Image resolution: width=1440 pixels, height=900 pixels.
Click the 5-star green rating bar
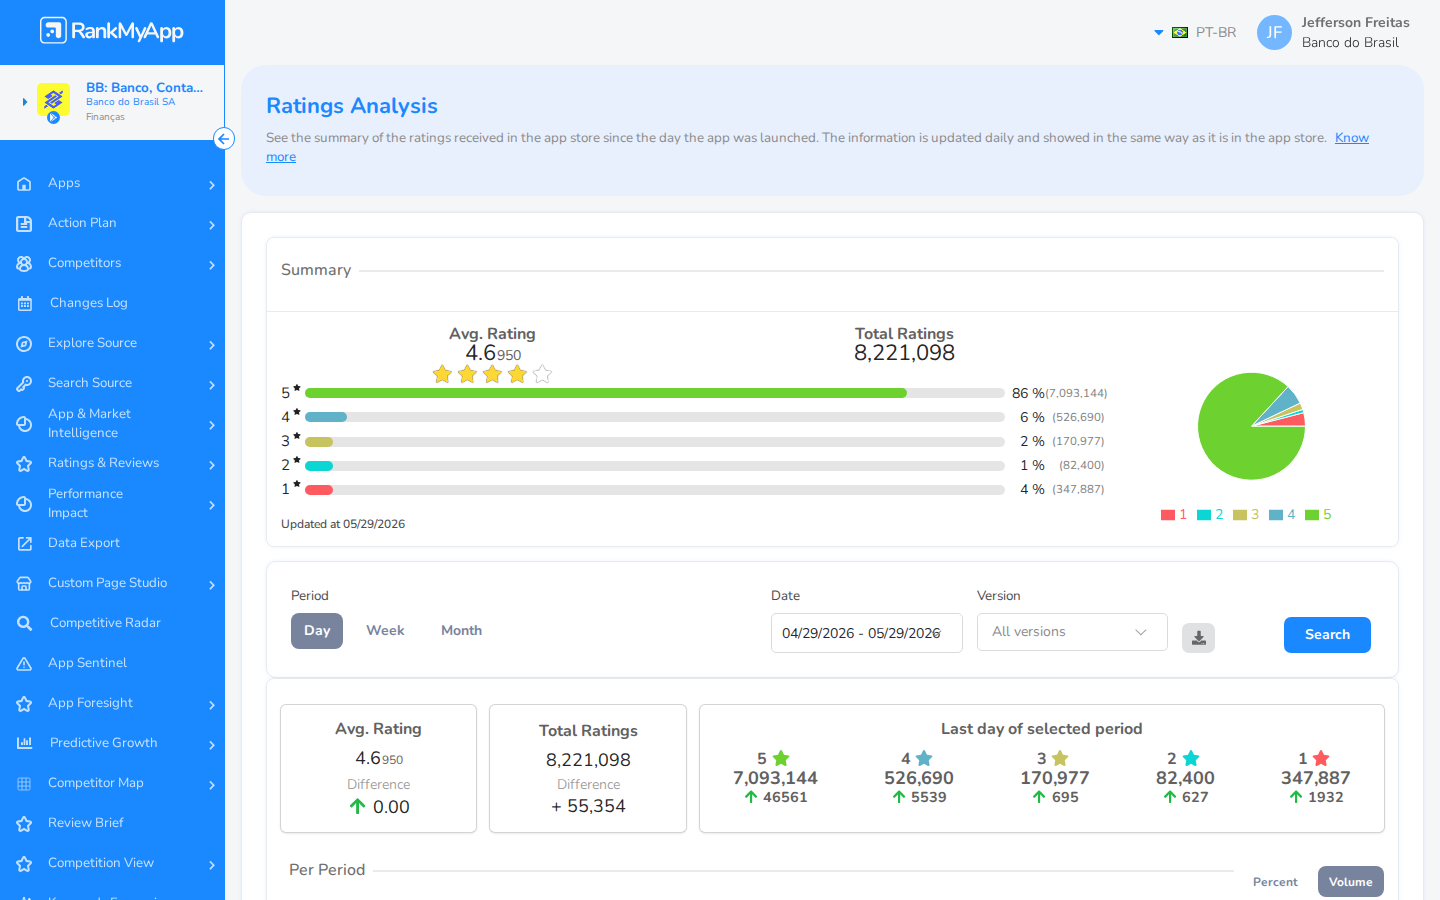pyautogui.click(x=606, y=393)
